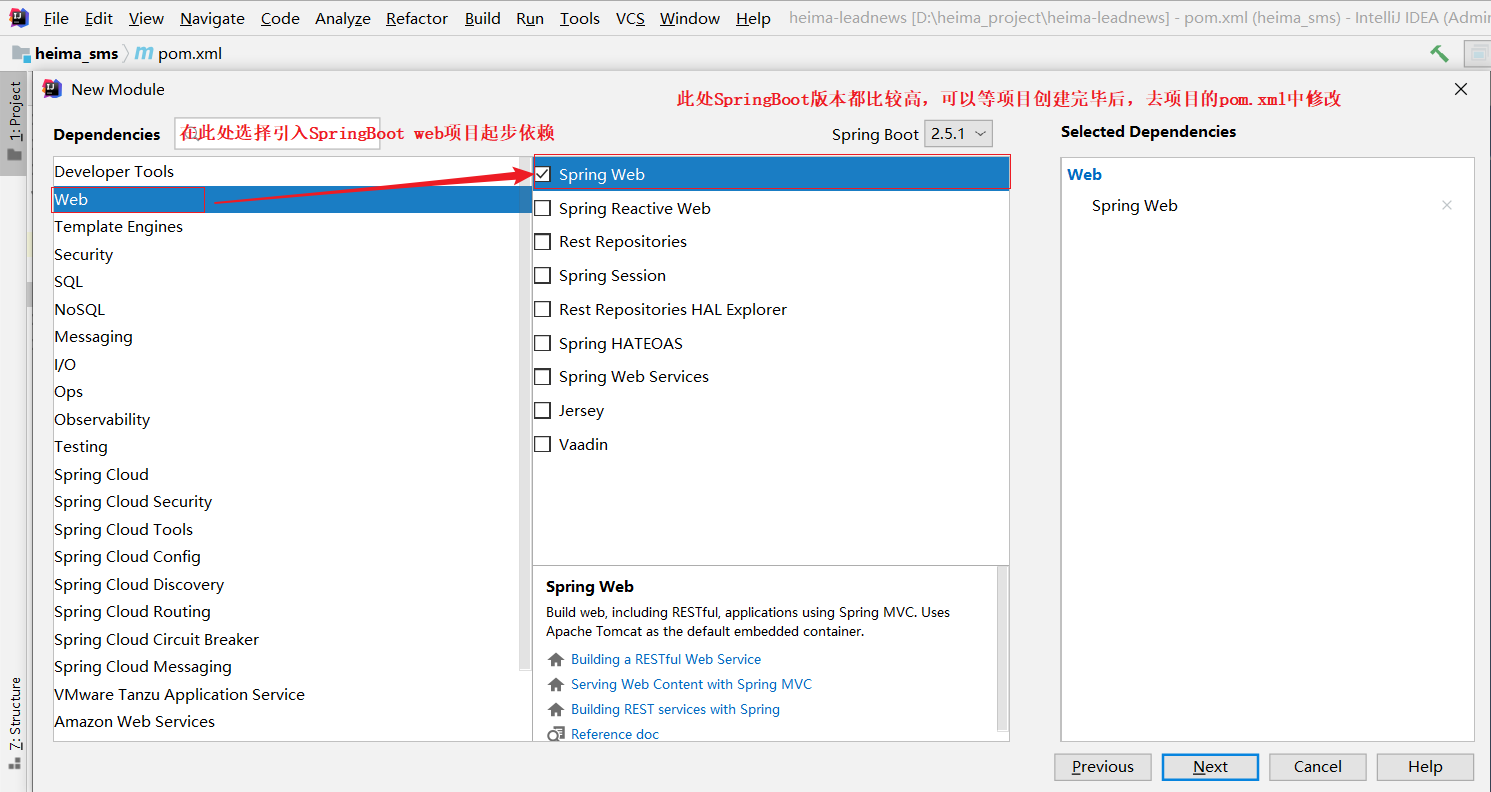Open the Navigate menu
The image size is (1491, 792).
tap(212, 18)
